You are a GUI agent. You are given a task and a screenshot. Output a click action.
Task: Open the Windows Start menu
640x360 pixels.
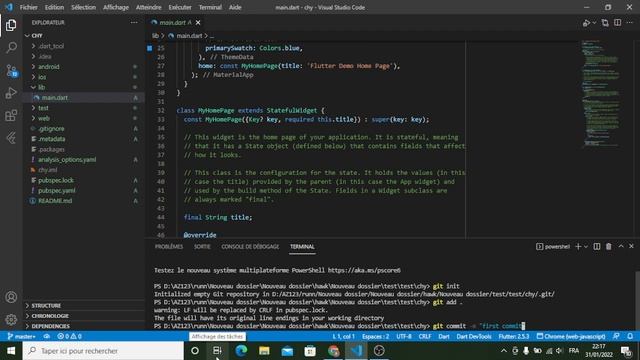(x=11, y=351)
